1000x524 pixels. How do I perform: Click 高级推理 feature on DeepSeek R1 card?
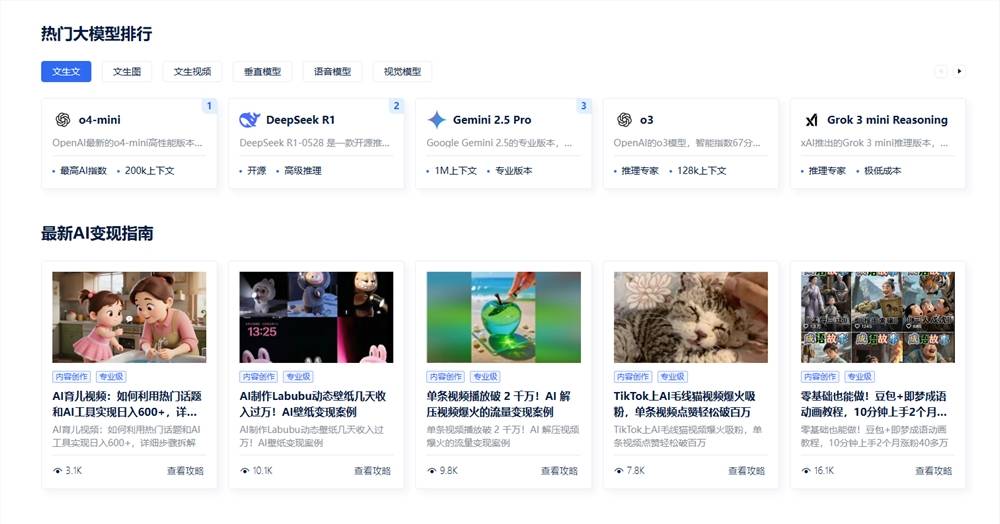click(303, 171)
